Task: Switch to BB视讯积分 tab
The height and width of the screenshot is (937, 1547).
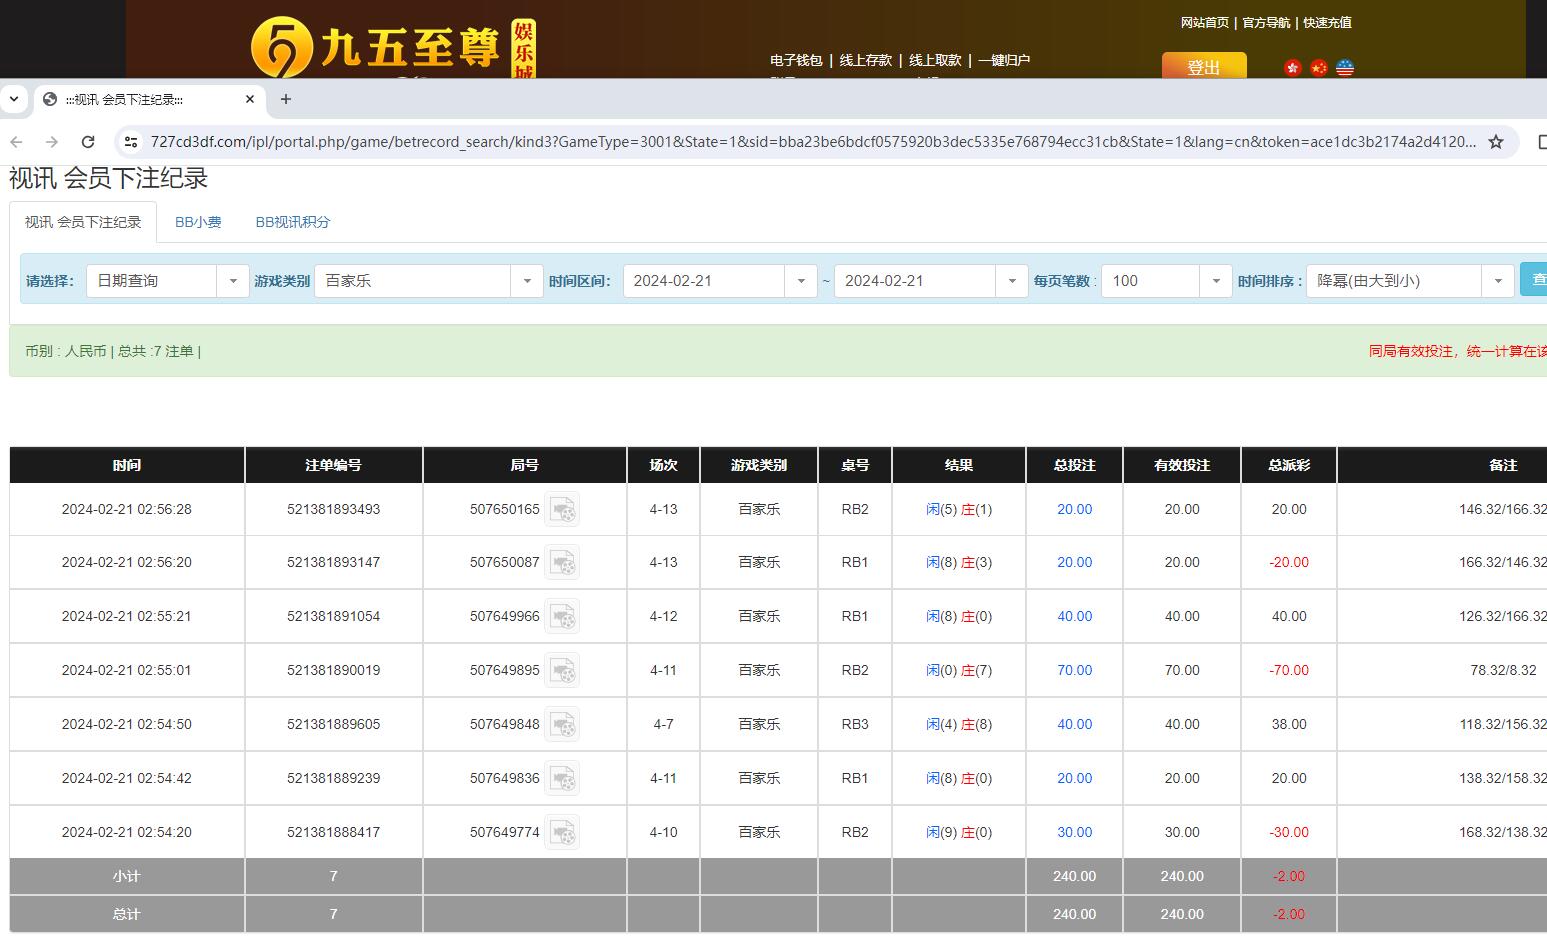Action: [x=293, y=222]
